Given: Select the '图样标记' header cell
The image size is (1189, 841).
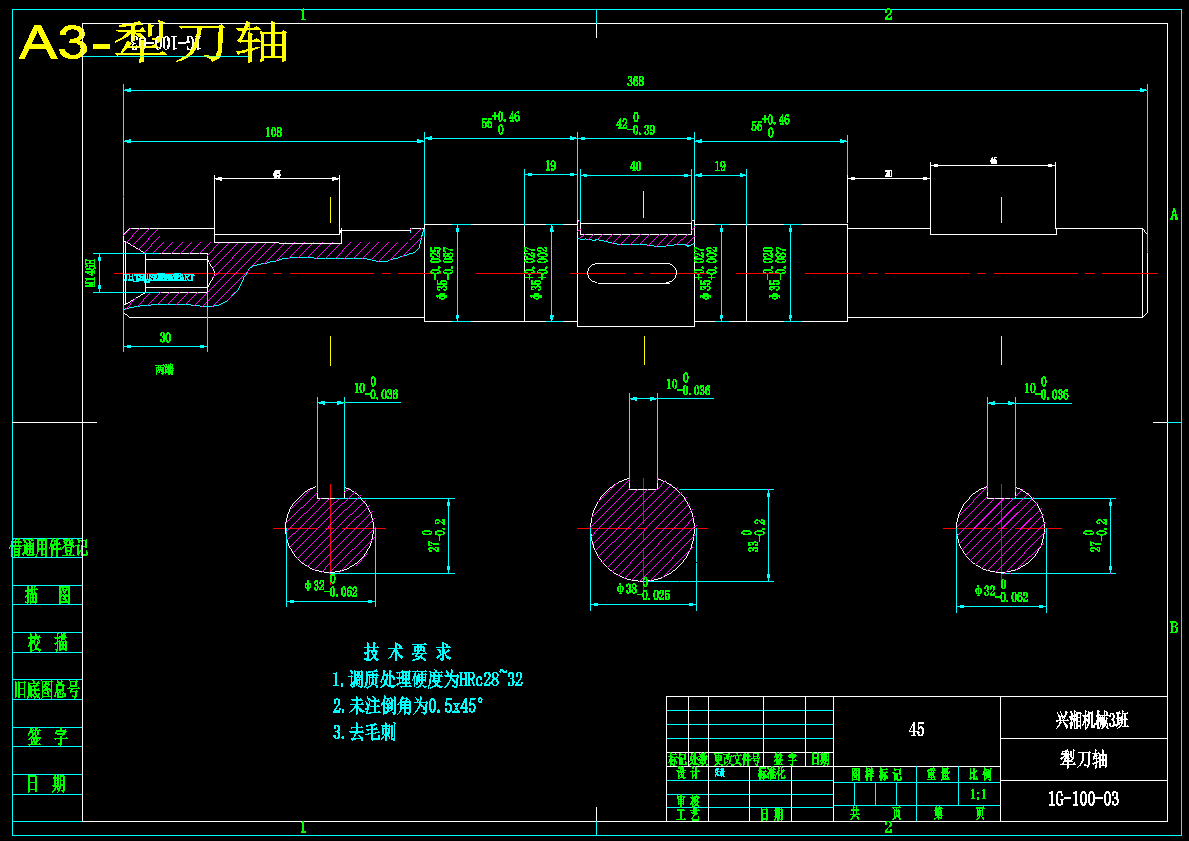Looking at the screenshot, I should tap(876, 774).
